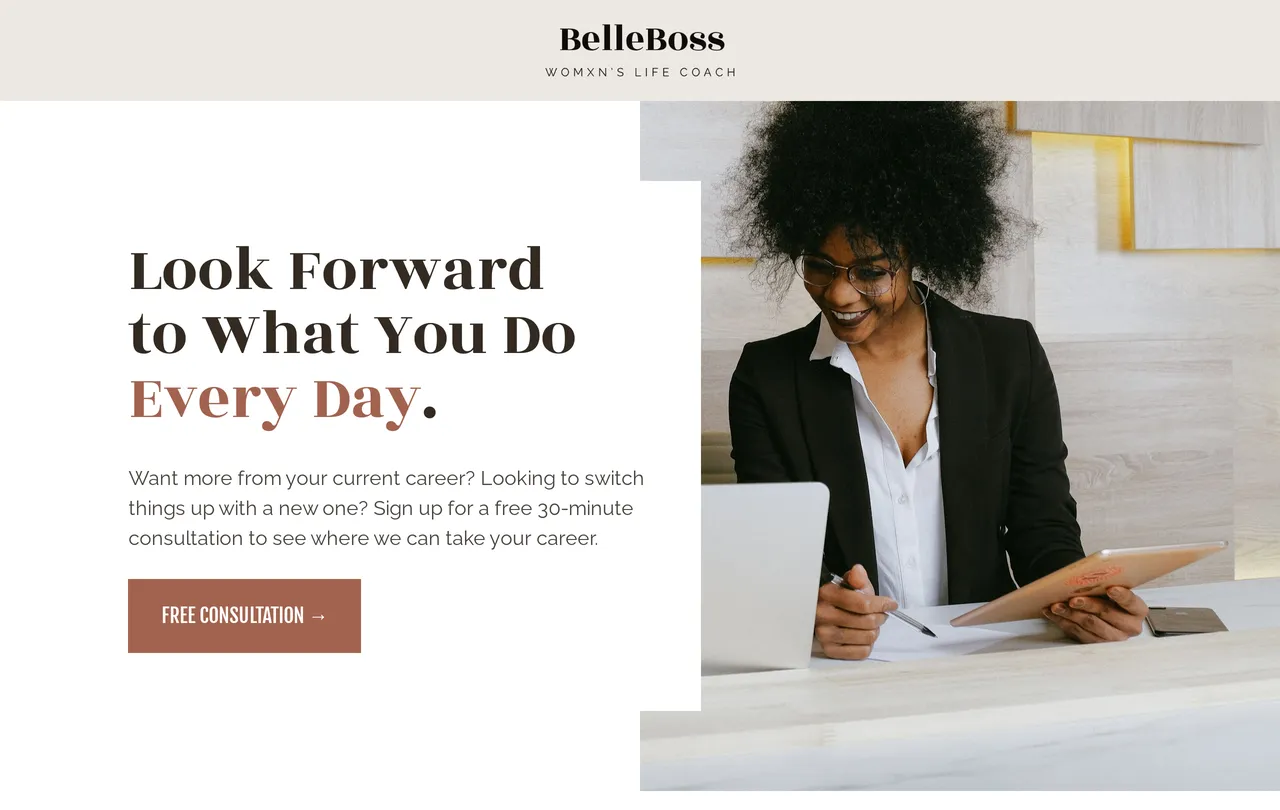Viewport: 1280px width, 810px height.
Task: Click the rust-colored Every Day text
Action: click(x=274, y=400)
